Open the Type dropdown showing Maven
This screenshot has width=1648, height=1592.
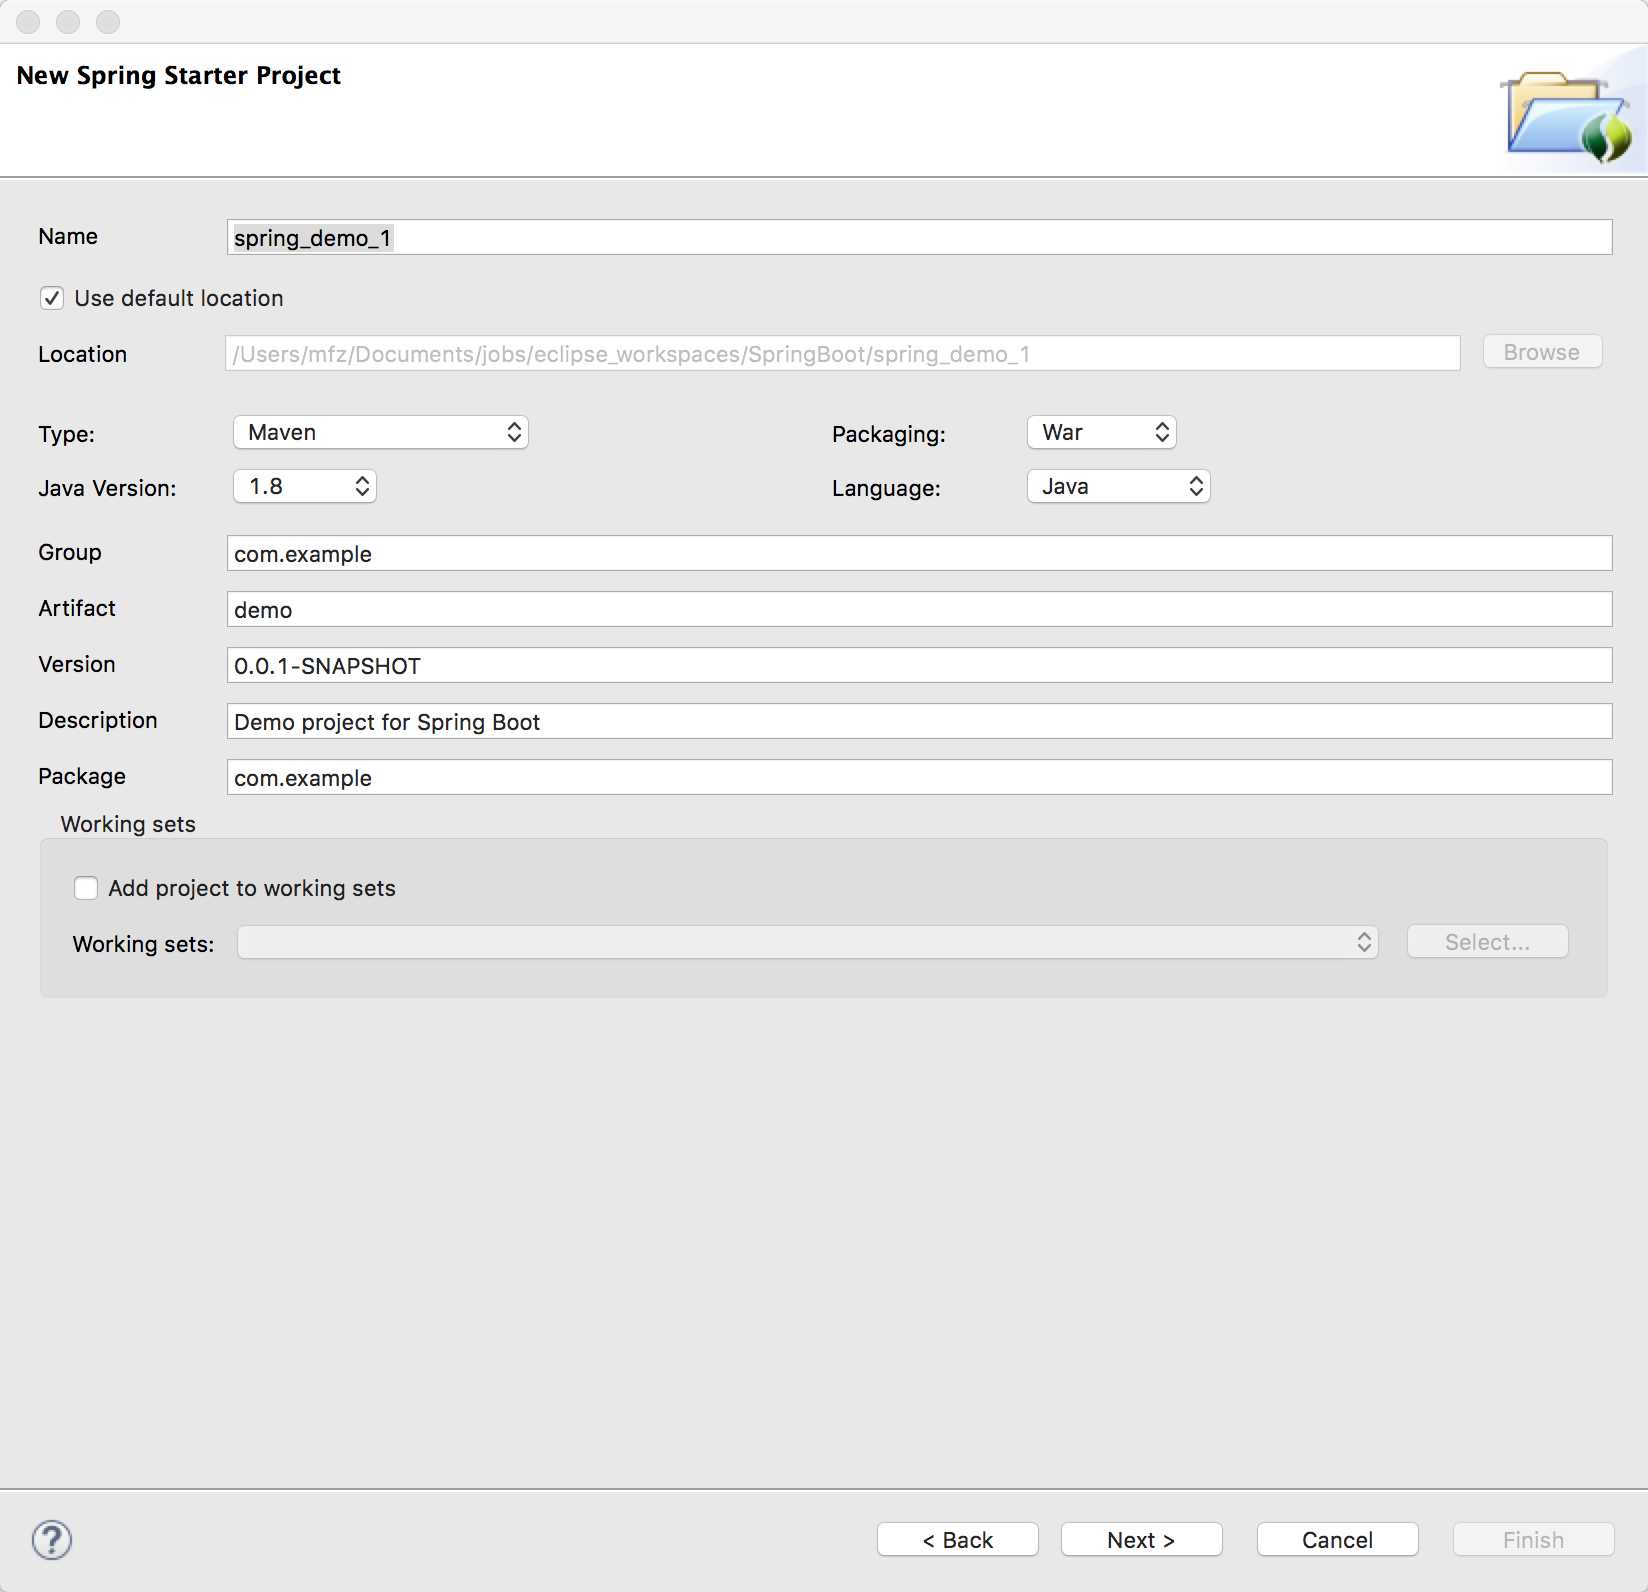[380, 432]
